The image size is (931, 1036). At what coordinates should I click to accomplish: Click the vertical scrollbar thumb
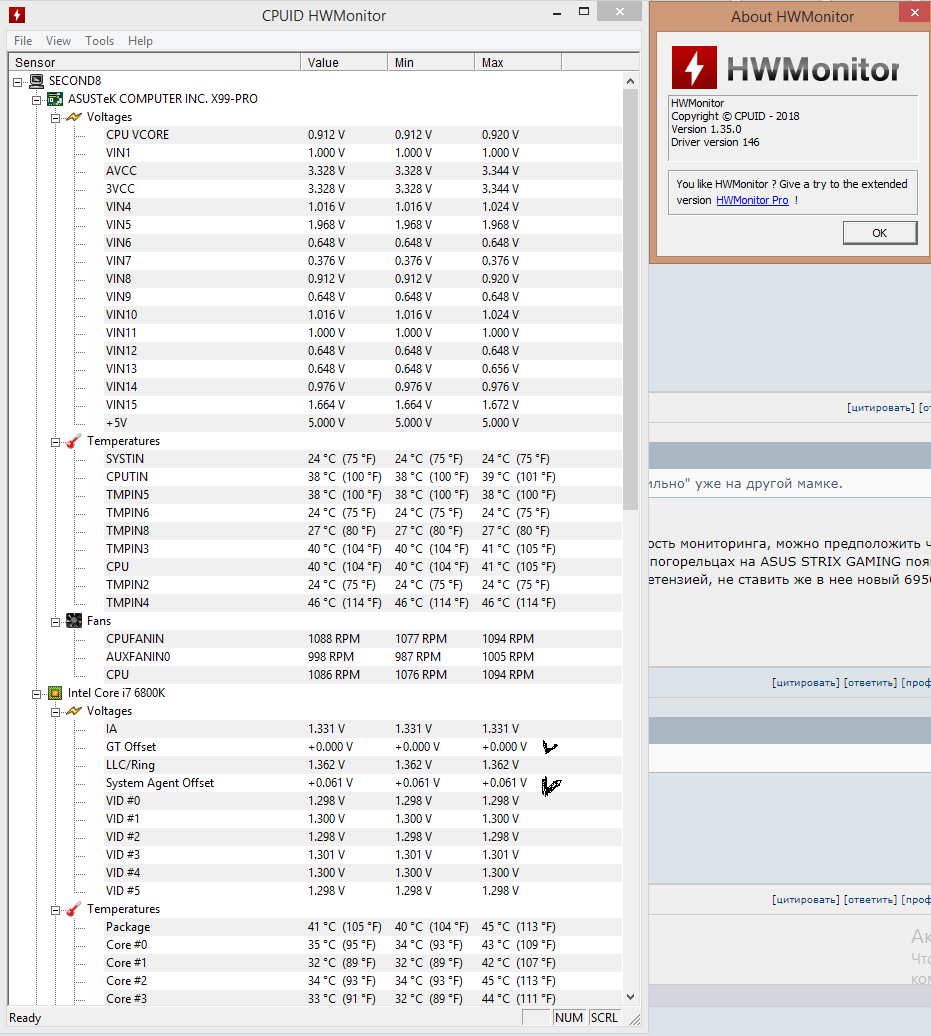pos(630,299)
